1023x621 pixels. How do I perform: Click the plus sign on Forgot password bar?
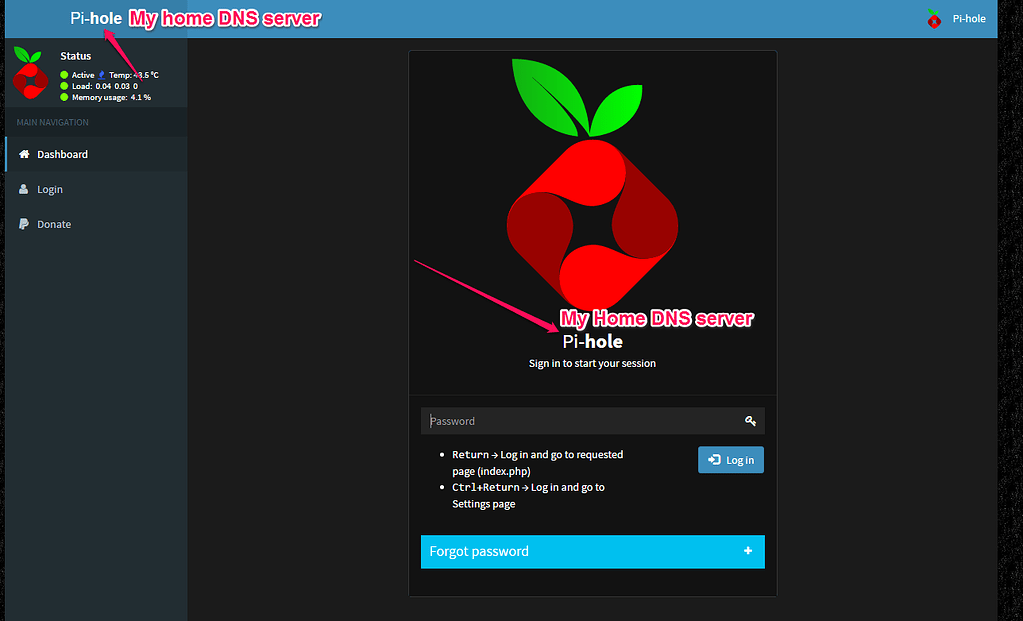click(x=747, y=551)
